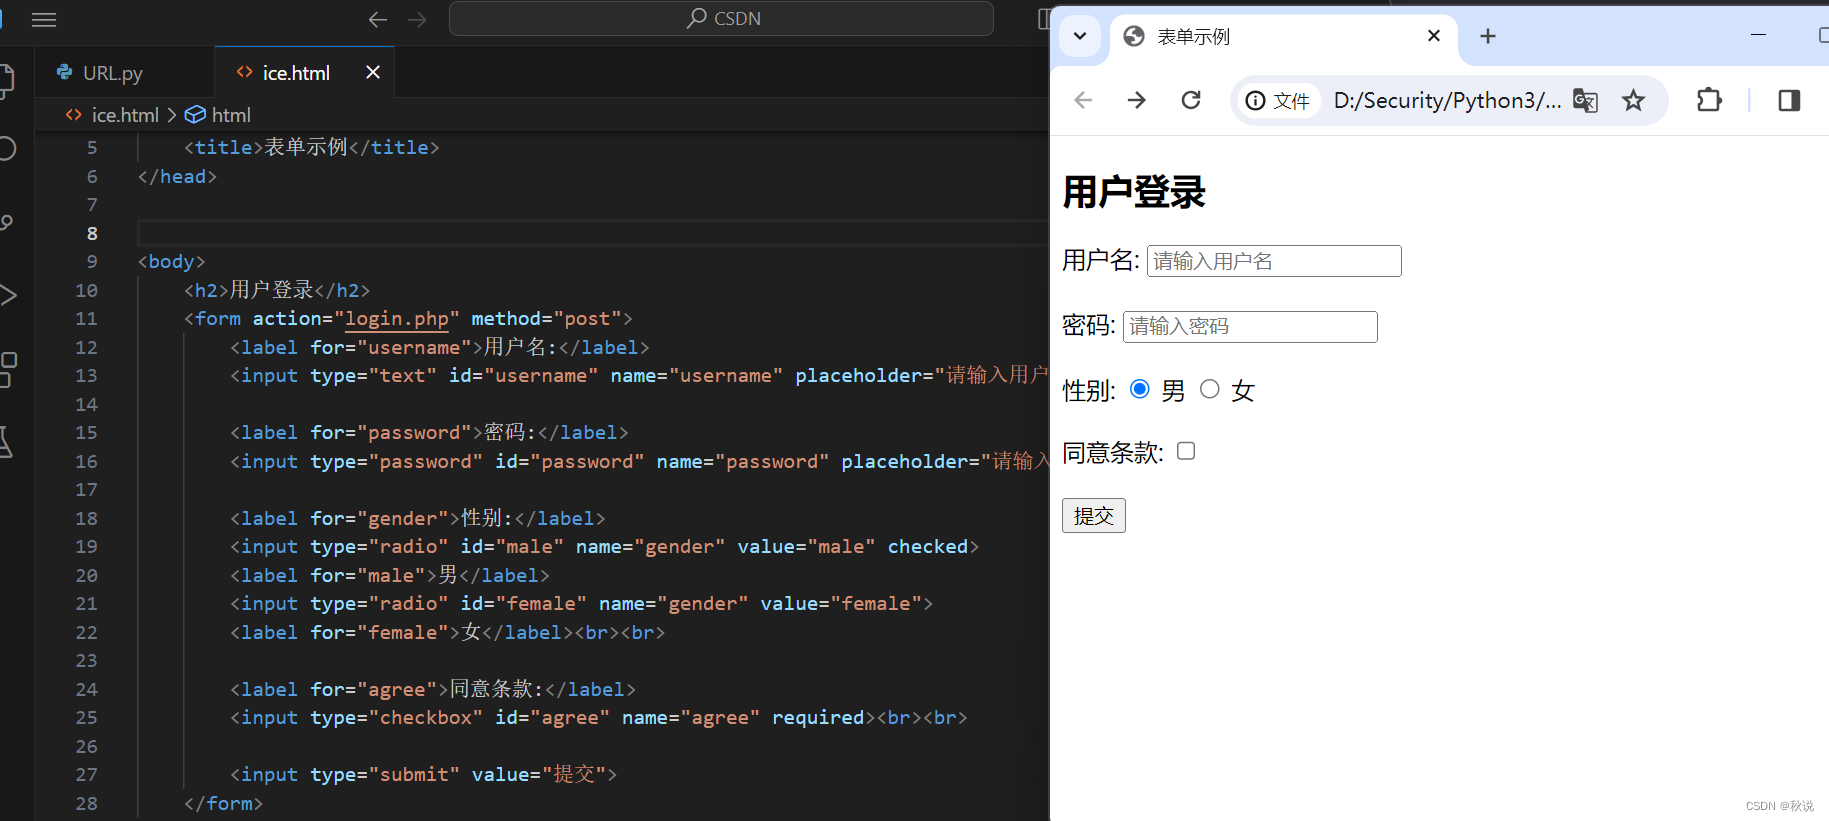Minimize the browser window
The image size is (1829, 821).
pos(1759,35)
